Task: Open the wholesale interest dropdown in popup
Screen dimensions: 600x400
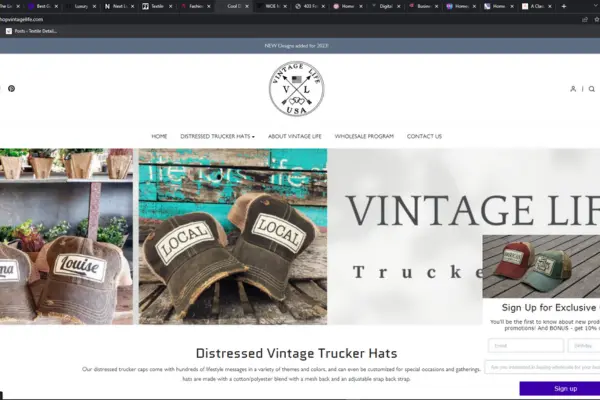Action: coord(543,367)
